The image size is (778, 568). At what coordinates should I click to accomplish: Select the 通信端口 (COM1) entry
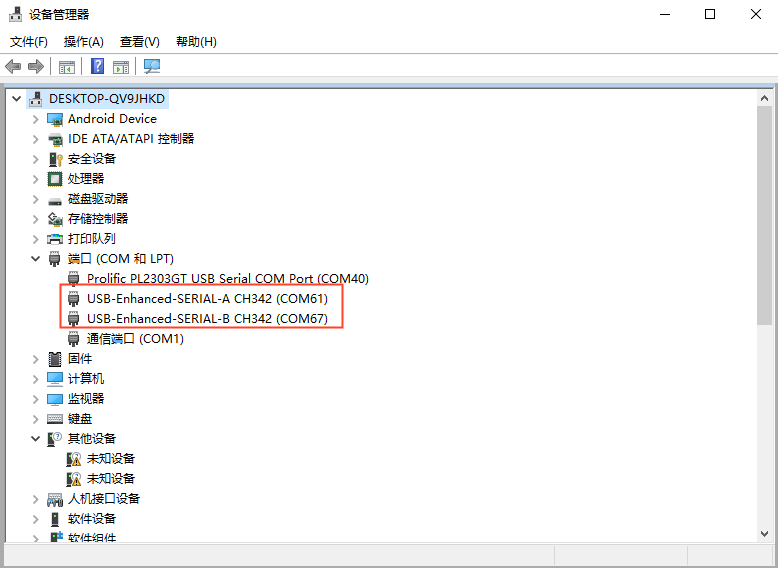pyautogui.click(x=135, y=339)
